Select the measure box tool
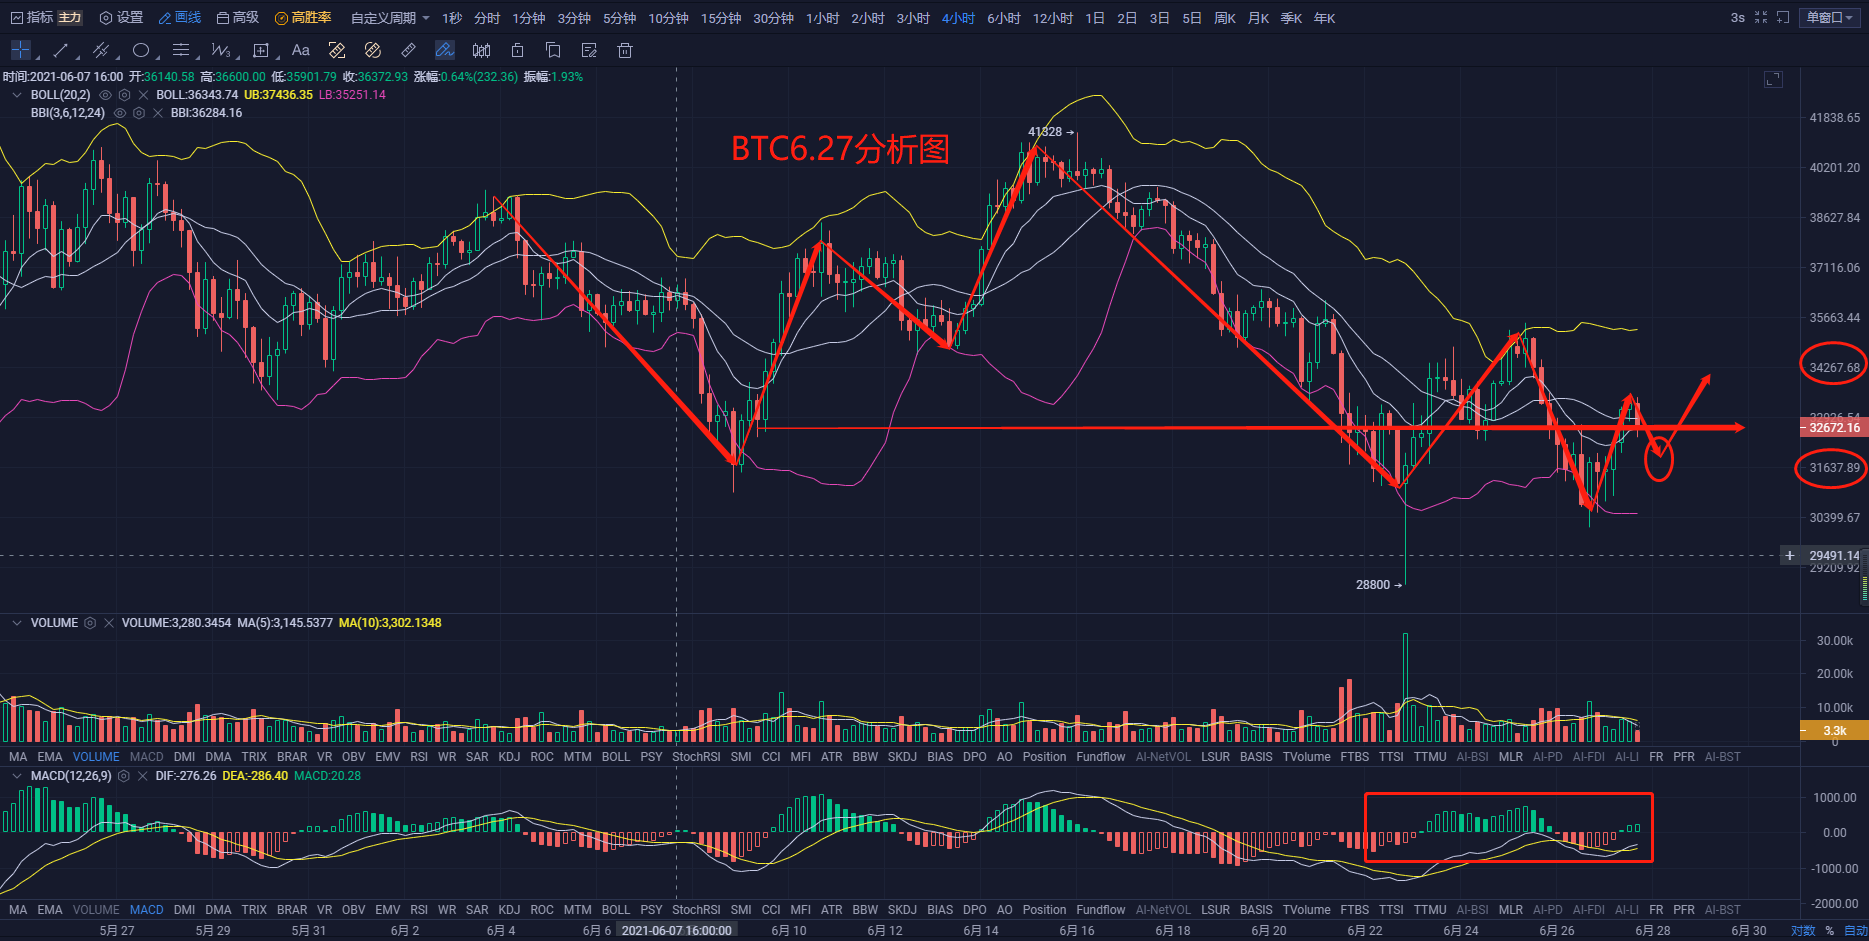The height and width of the screenshot is (941, 1869). [261, 50]
